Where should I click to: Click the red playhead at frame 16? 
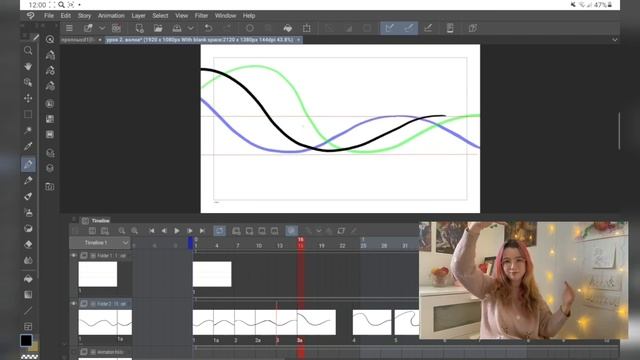coord(300,243)
